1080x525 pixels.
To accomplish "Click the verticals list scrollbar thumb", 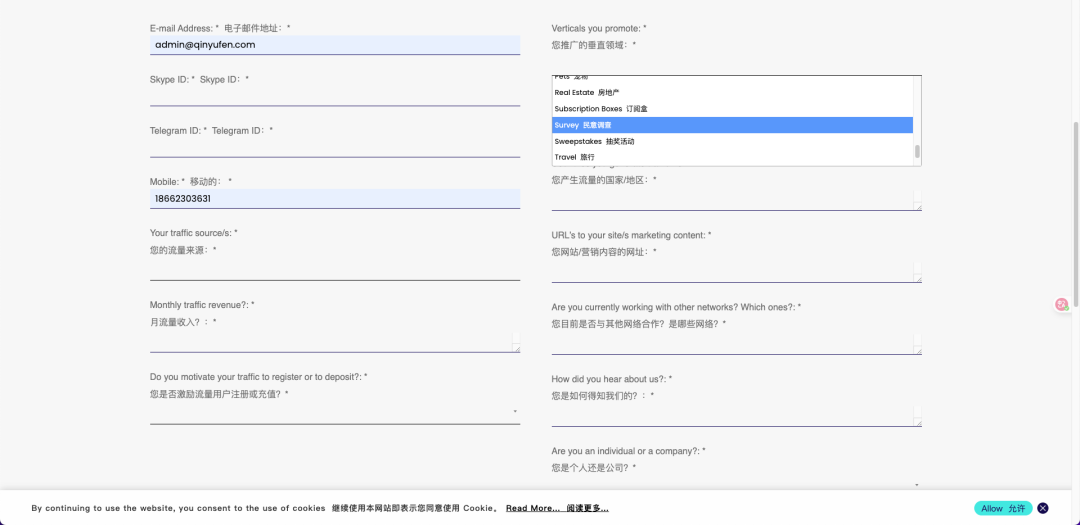I will (x=917, y=151).
